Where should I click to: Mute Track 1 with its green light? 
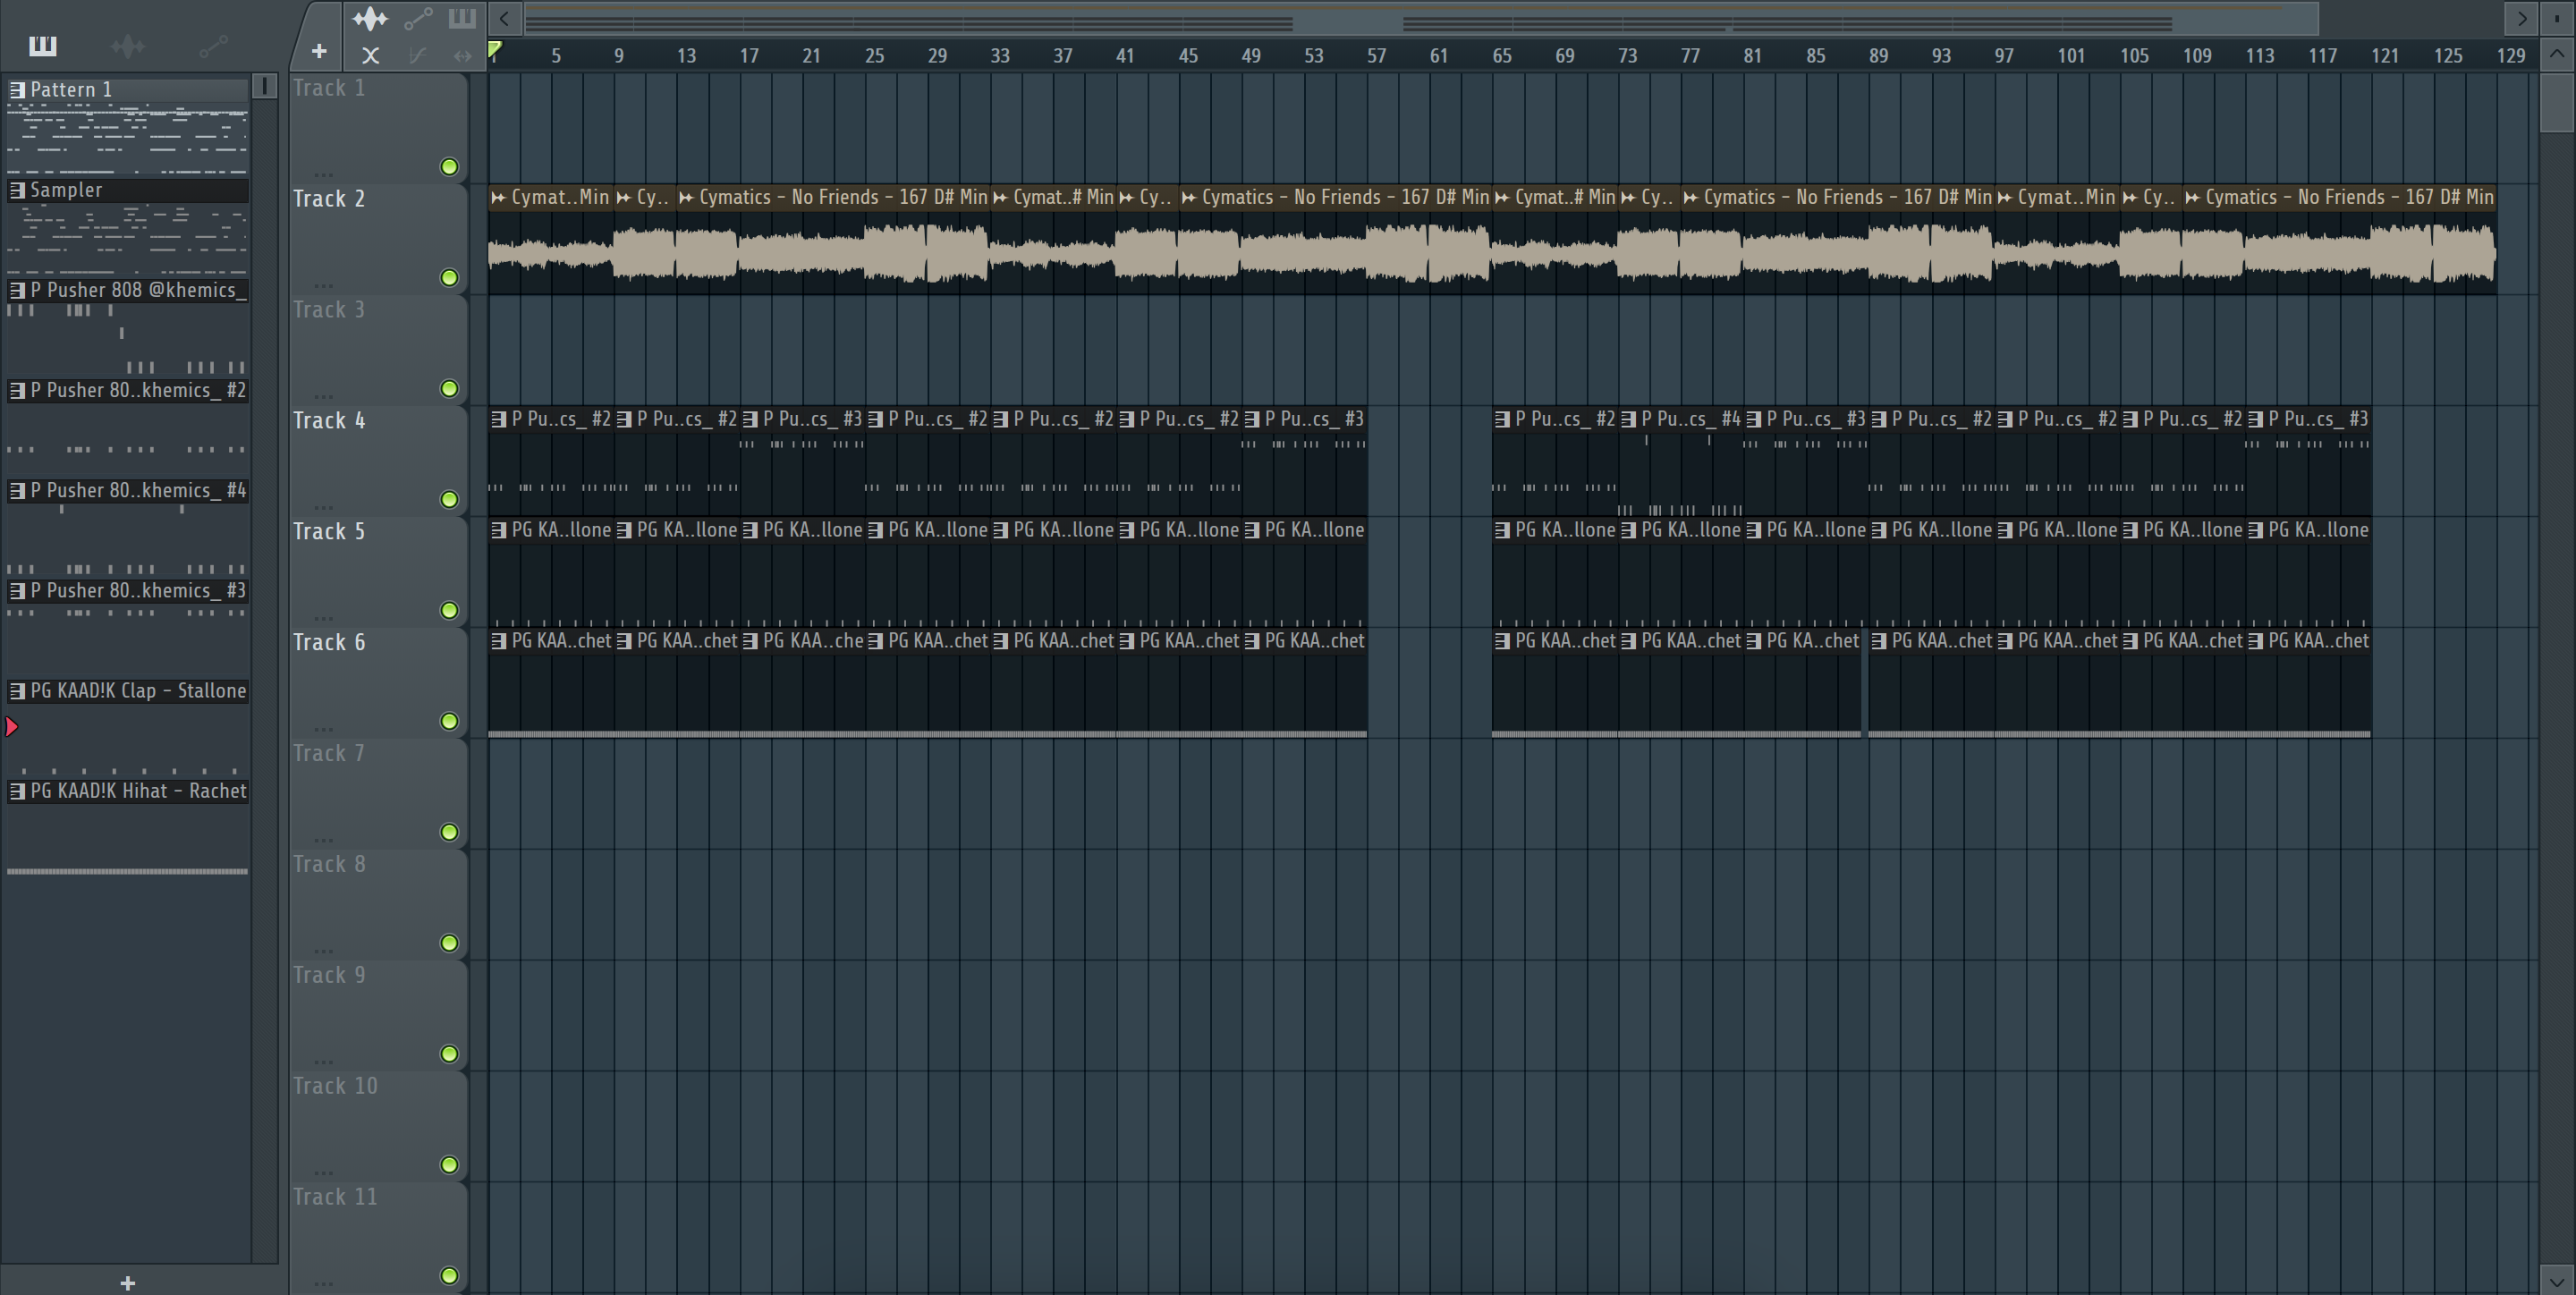tap(449, 167)
